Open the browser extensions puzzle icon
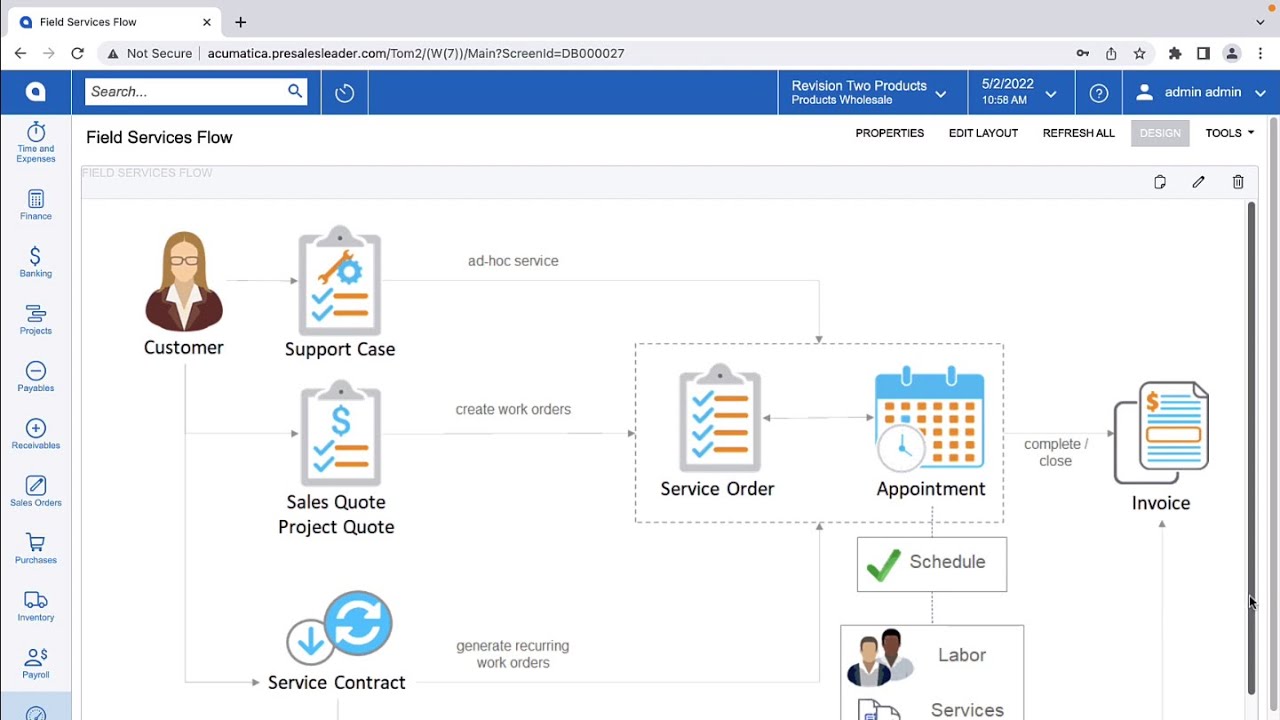The image size is (1280, 720). coord(1175,53)
